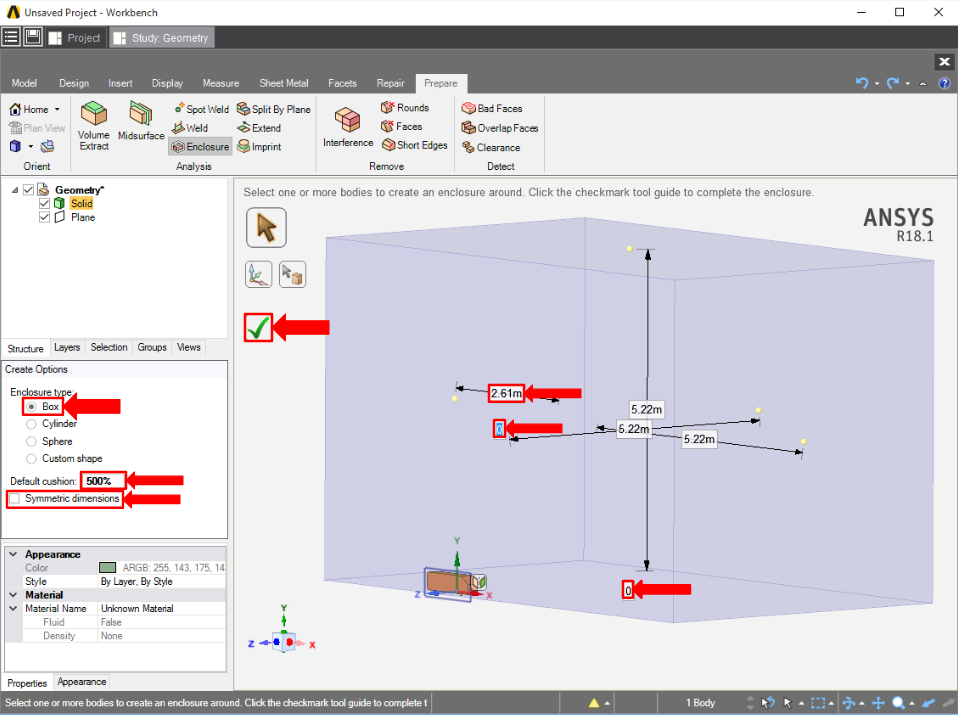Screen dimensions: 958x715
Task: Click Split By Plane tool
Action: point(274,109)
